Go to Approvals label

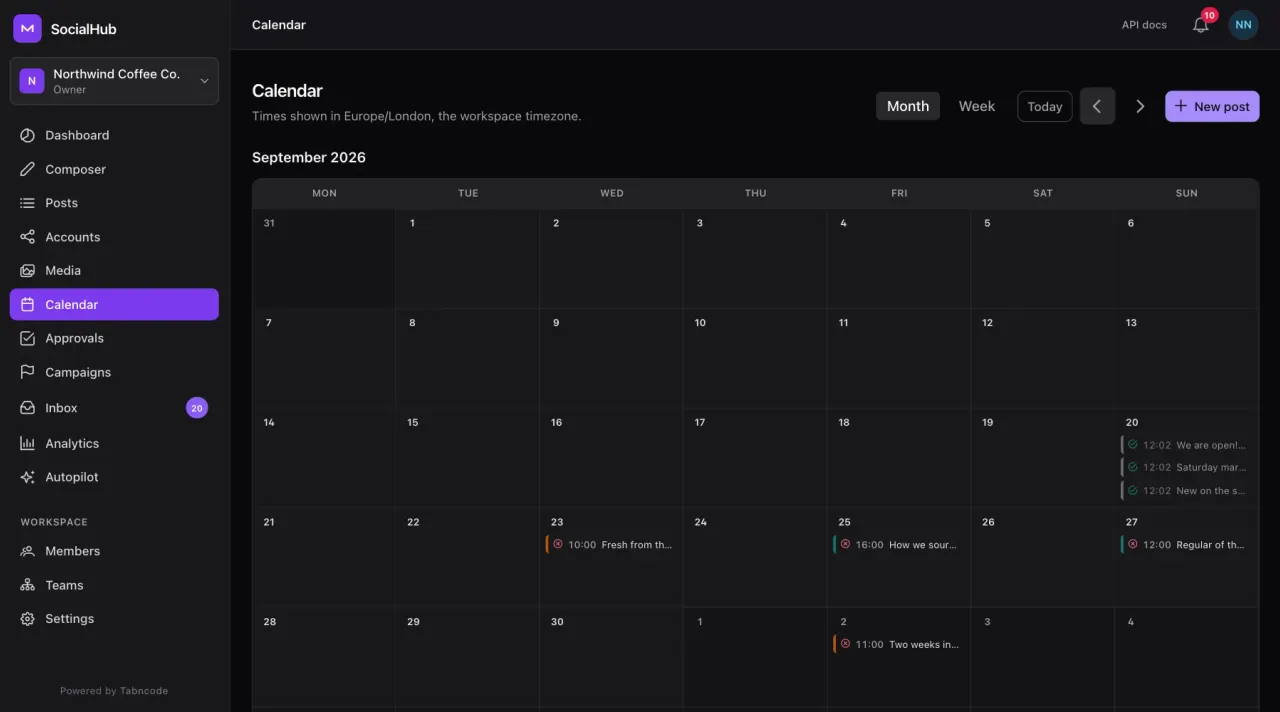coord(74,339)
